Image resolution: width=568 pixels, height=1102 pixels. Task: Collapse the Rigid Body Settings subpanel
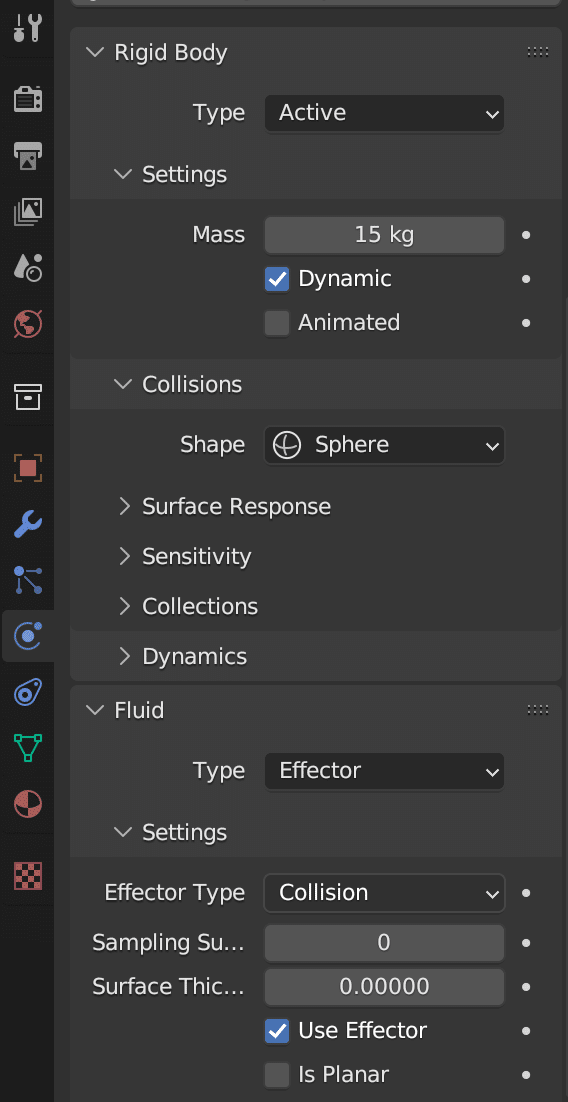coord(123,174)
